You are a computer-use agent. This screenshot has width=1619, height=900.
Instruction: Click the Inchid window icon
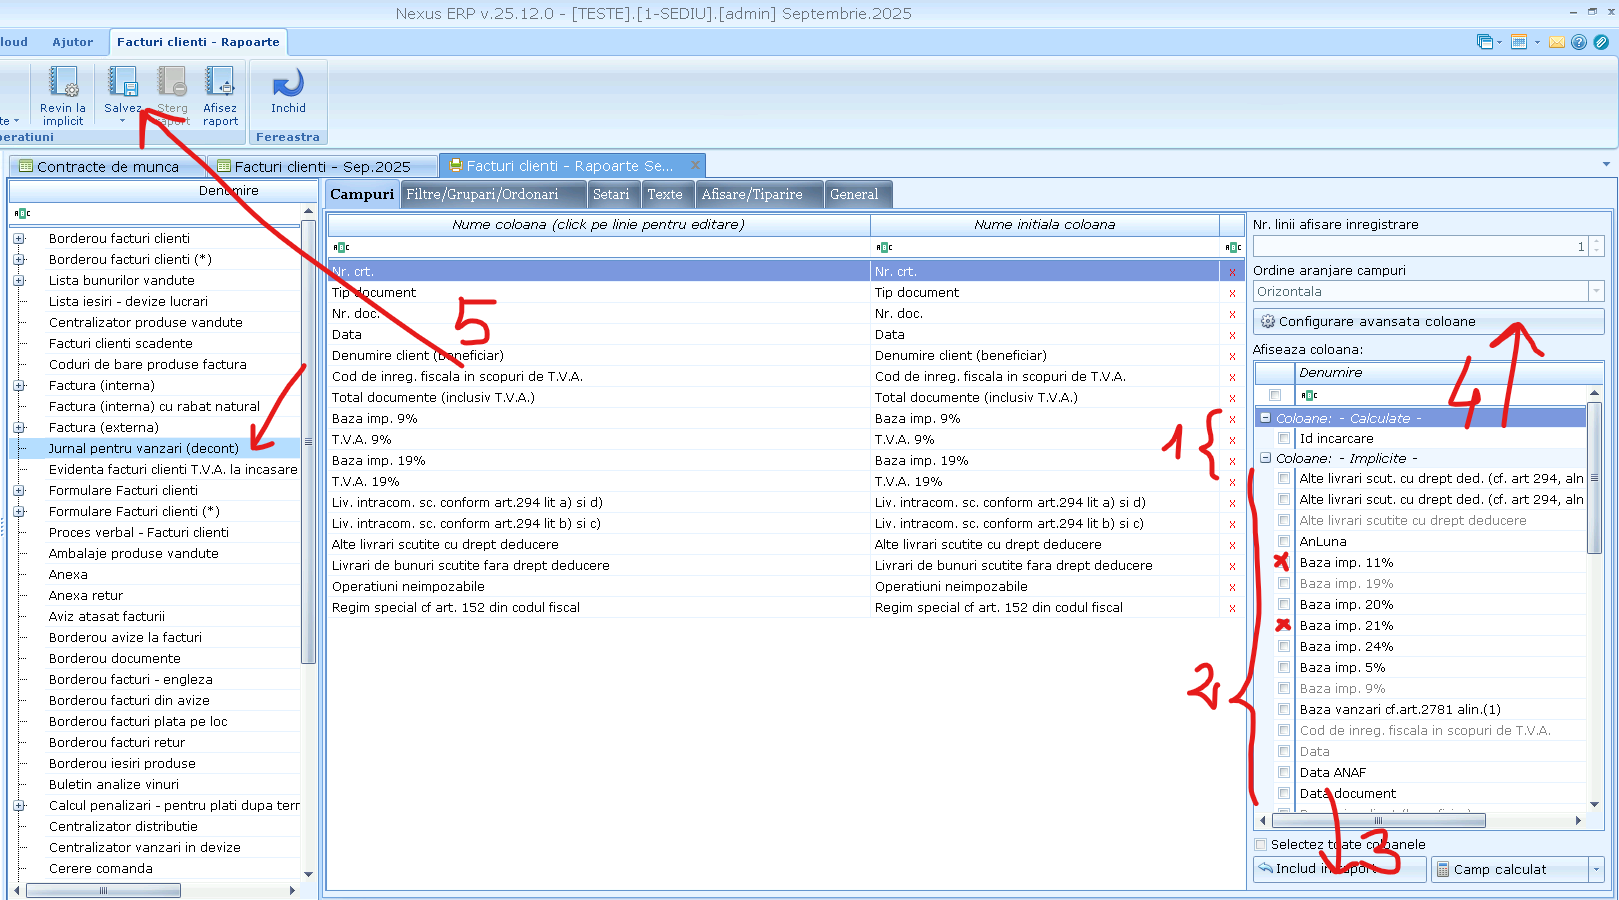[288, 83]
